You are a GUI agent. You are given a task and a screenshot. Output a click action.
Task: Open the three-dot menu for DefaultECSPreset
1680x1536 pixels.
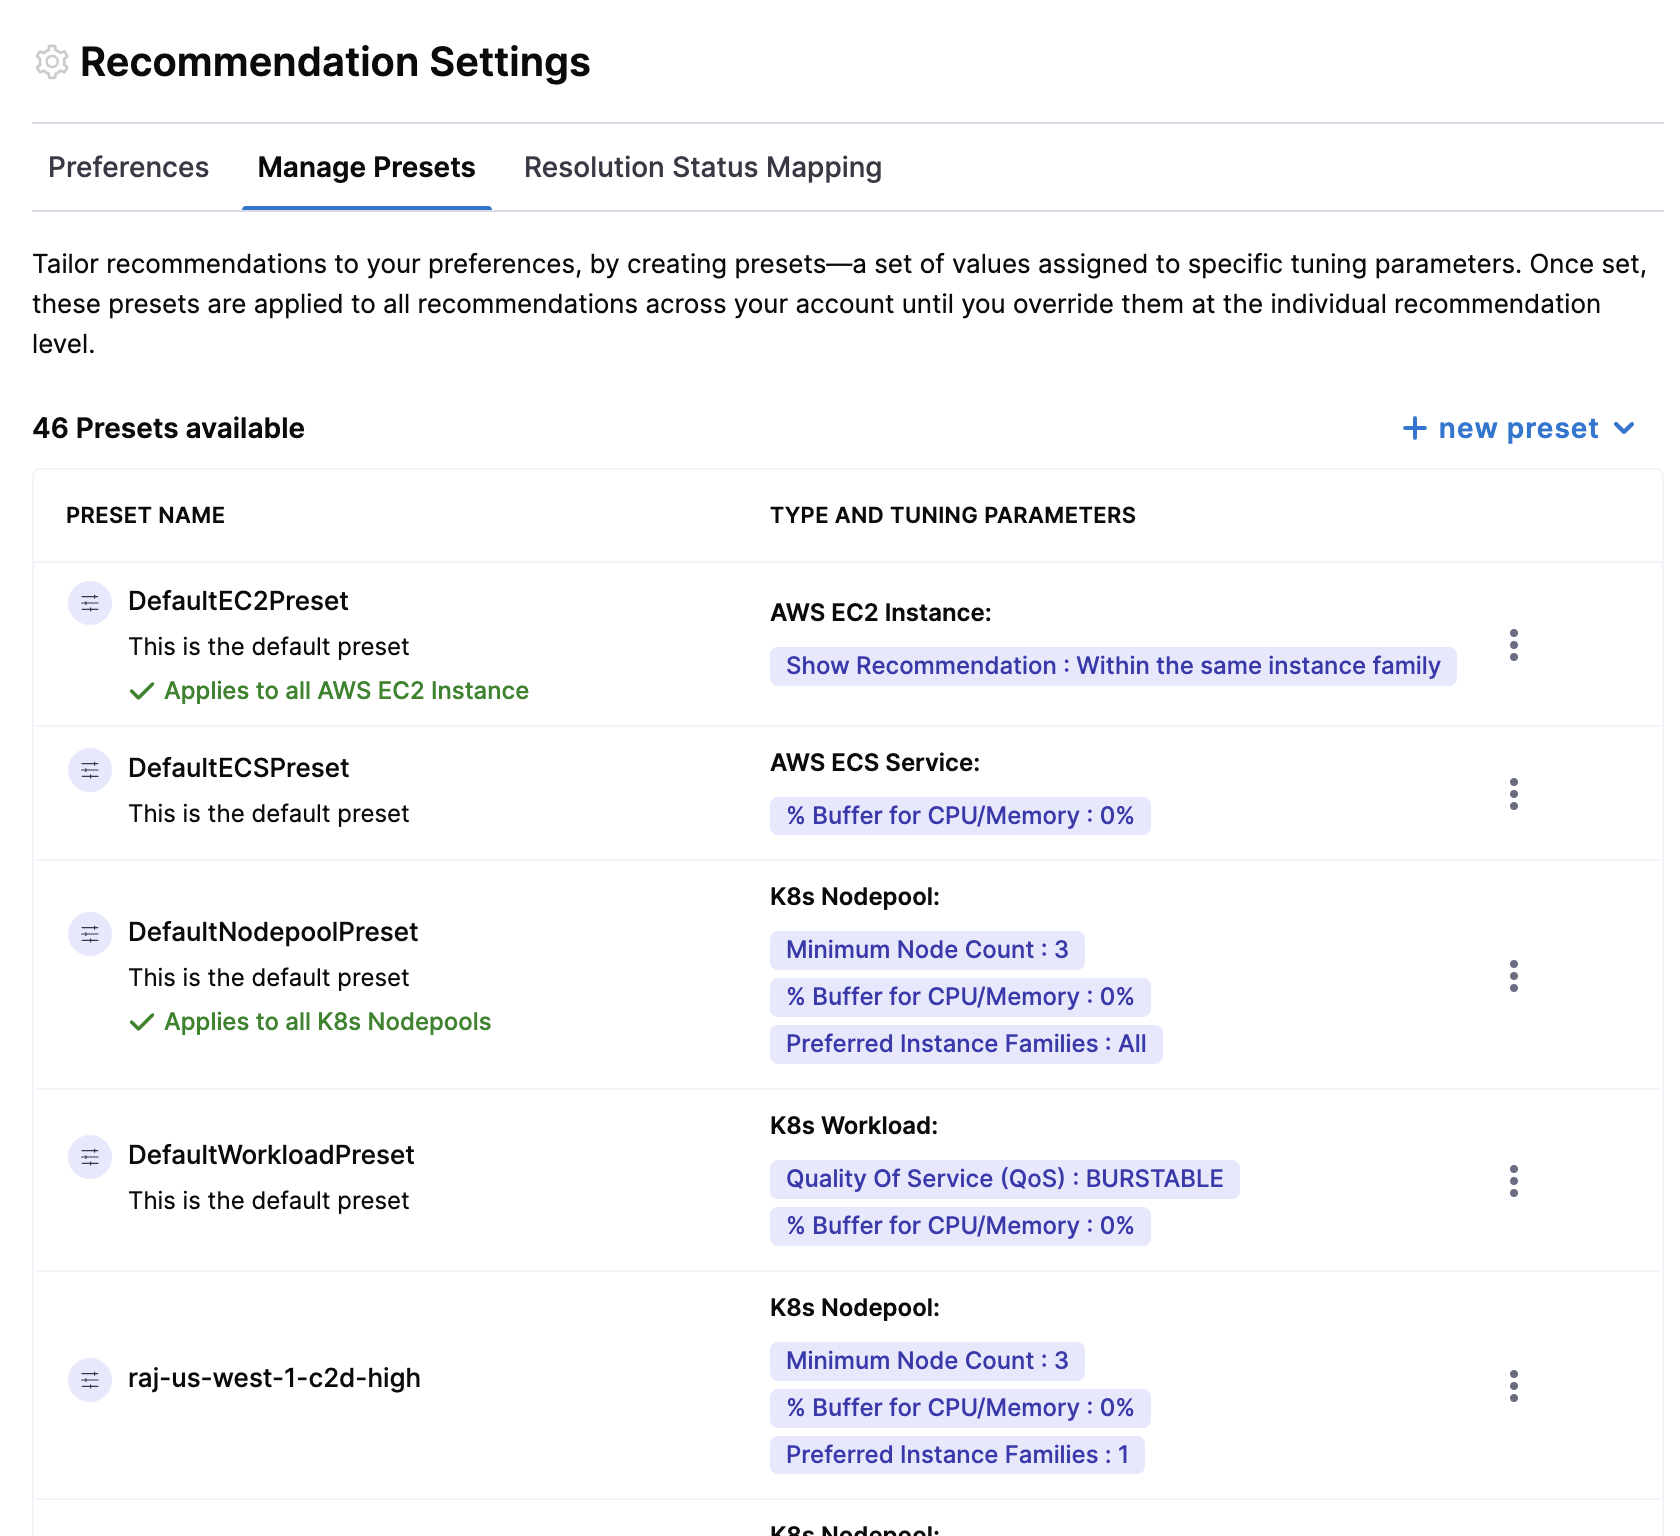click(x=1513, y=794)
